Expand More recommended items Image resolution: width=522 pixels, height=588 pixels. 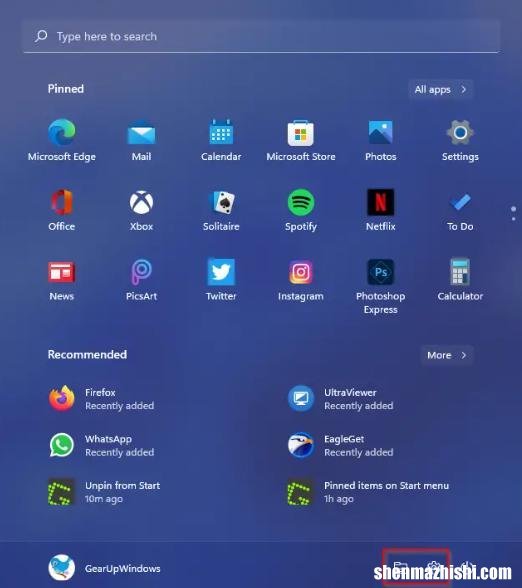[447, 355]
